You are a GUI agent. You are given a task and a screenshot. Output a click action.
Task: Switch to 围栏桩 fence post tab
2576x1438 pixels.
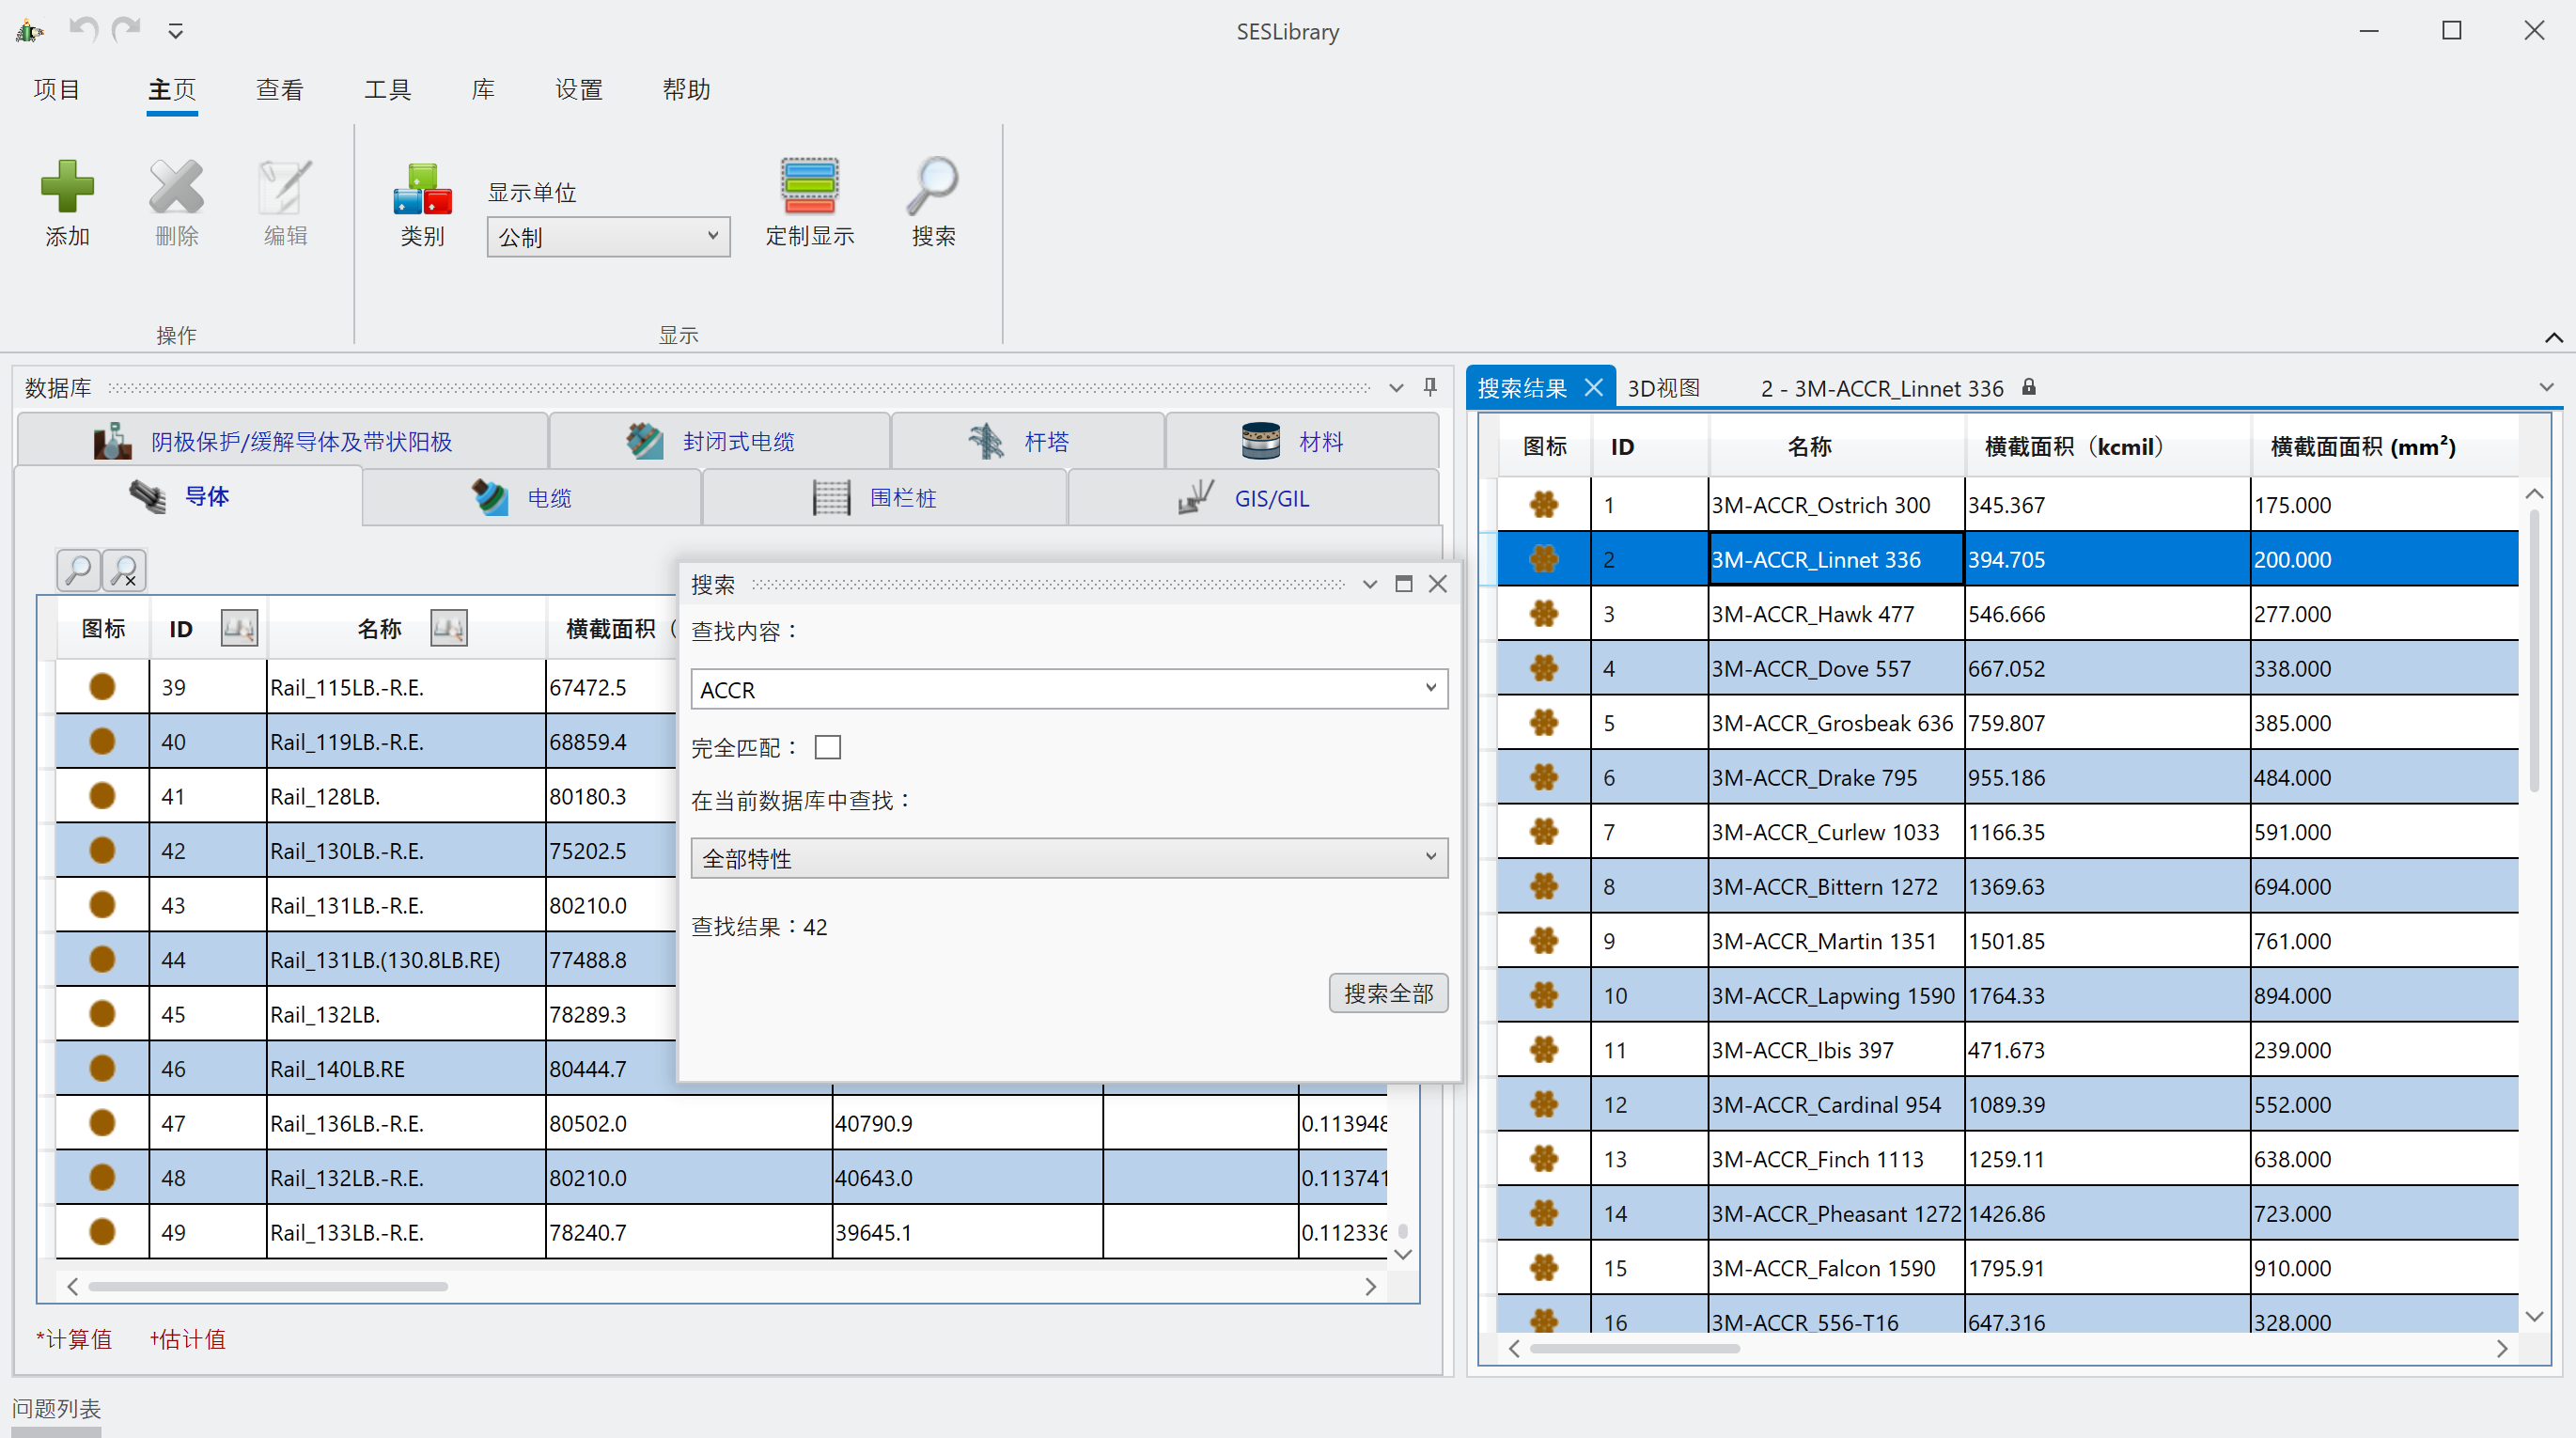pyautogui.click(x=884, y=497)
